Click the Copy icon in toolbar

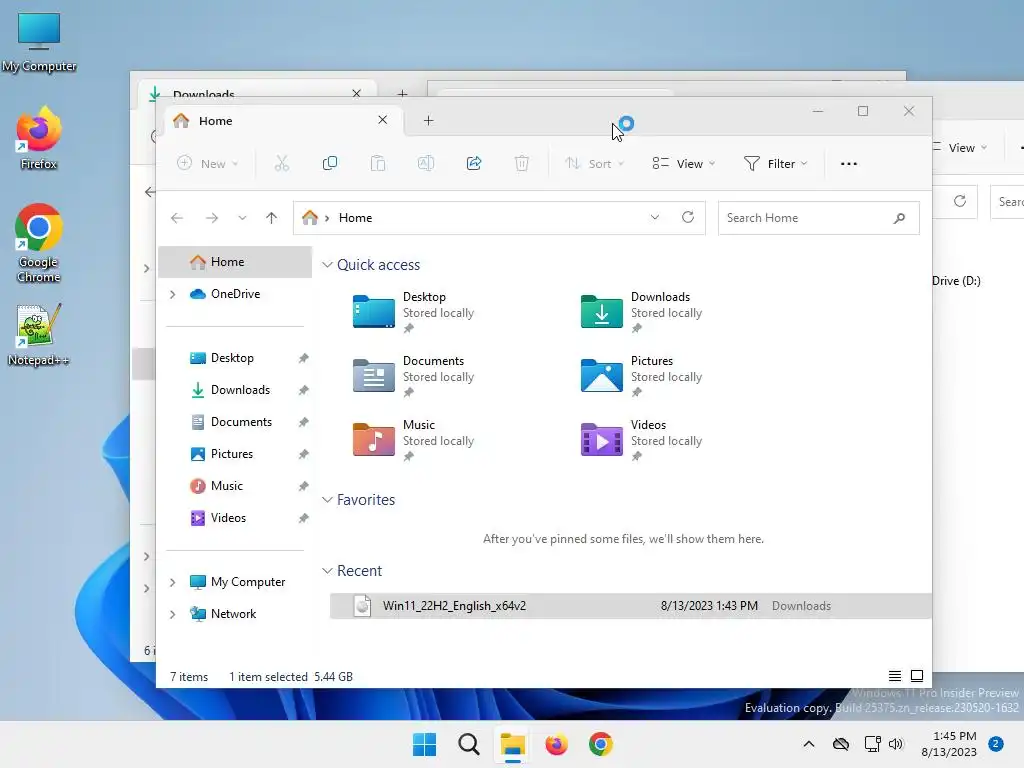click(330, 163)
